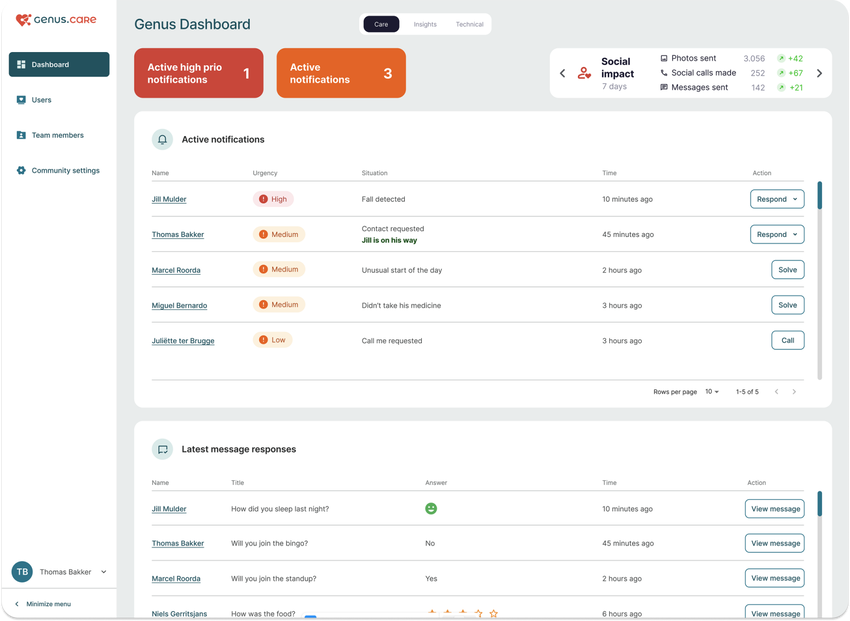
Task: Open Rows per page dropdown
Action: pyautogui.click(x=712, y=392)
